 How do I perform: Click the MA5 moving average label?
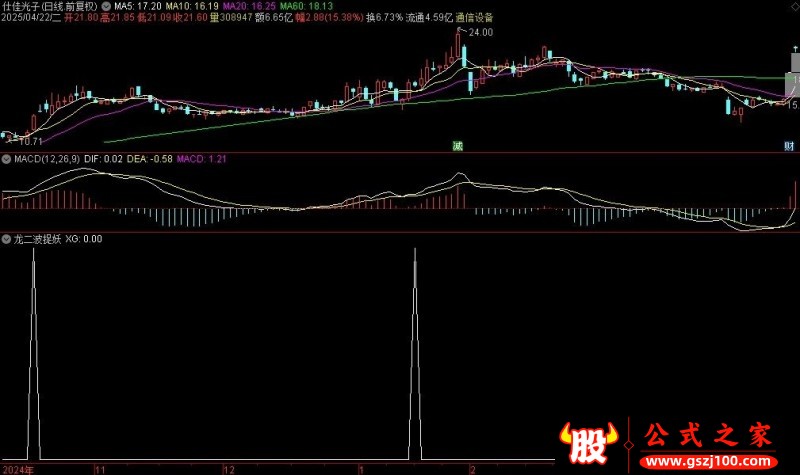click(x=138, y=6)
